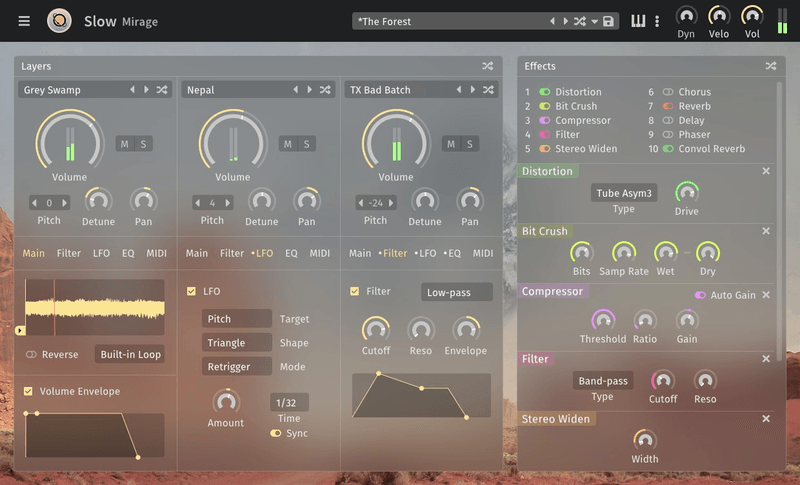This screenshot has height=485, width=800.
Task: Click the Drive knob in Distortion
Action: (x=686, y=191)
